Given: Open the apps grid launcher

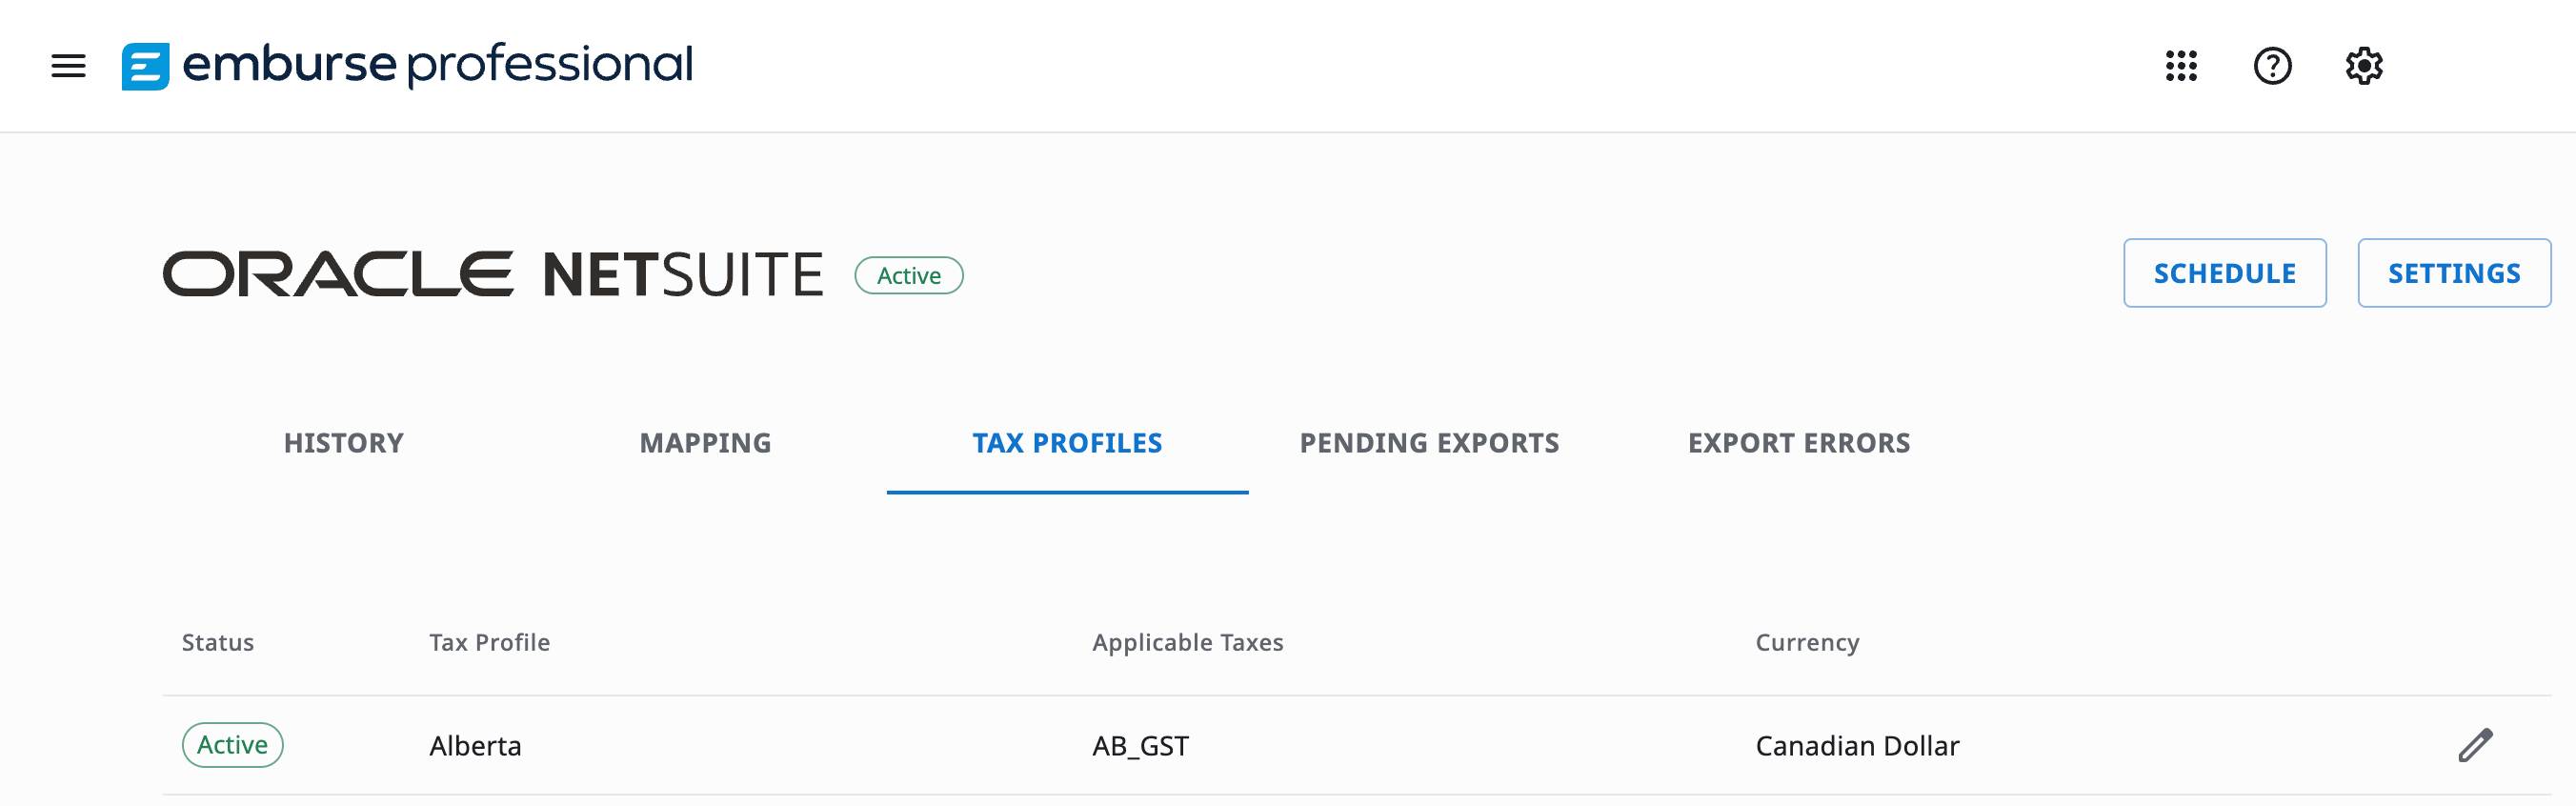Looking at the screenshot, I should [2181, 66].
